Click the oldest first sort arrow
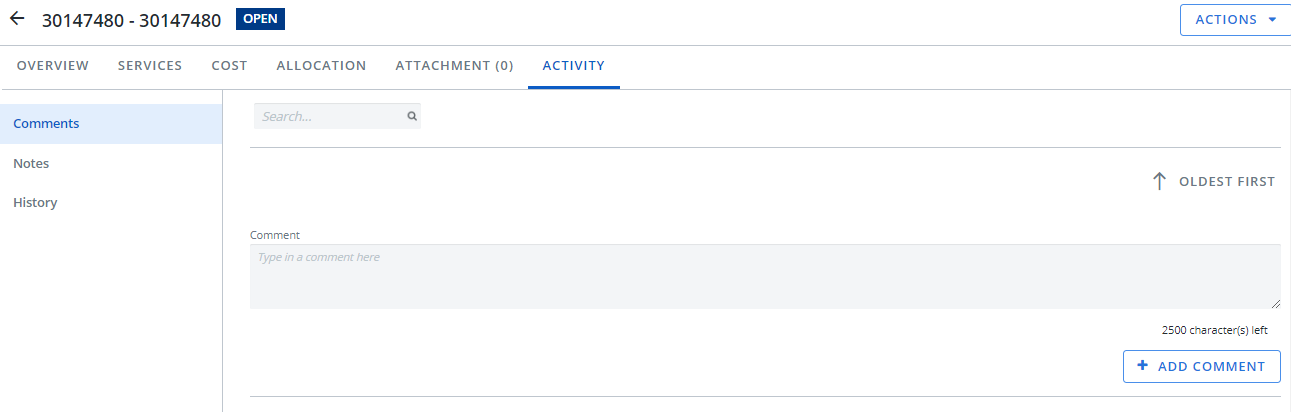The height and width of the screenshot is (412, 1291). click(x=1159, y=182)
